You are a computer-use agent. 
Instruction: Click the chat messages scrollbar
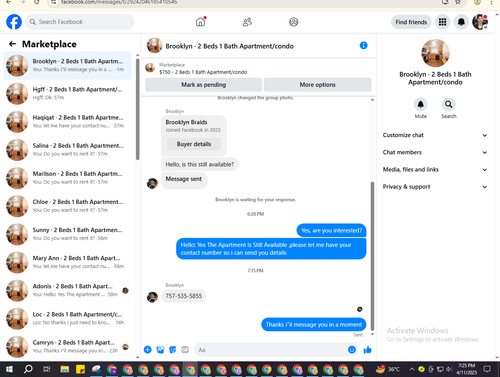[x=372, y=256]
